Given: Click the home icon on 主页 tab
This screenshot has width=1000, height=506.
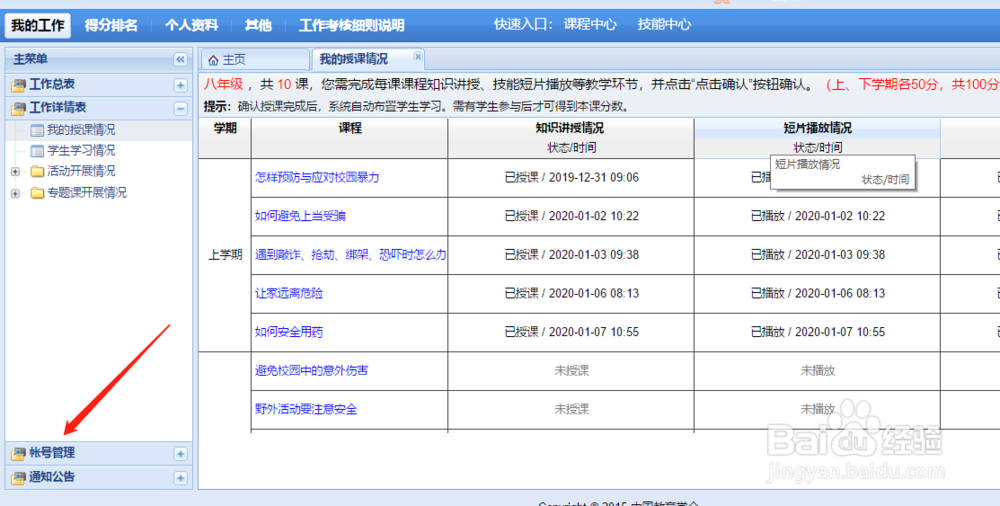Looking at the screenshot, I should 213,60.
